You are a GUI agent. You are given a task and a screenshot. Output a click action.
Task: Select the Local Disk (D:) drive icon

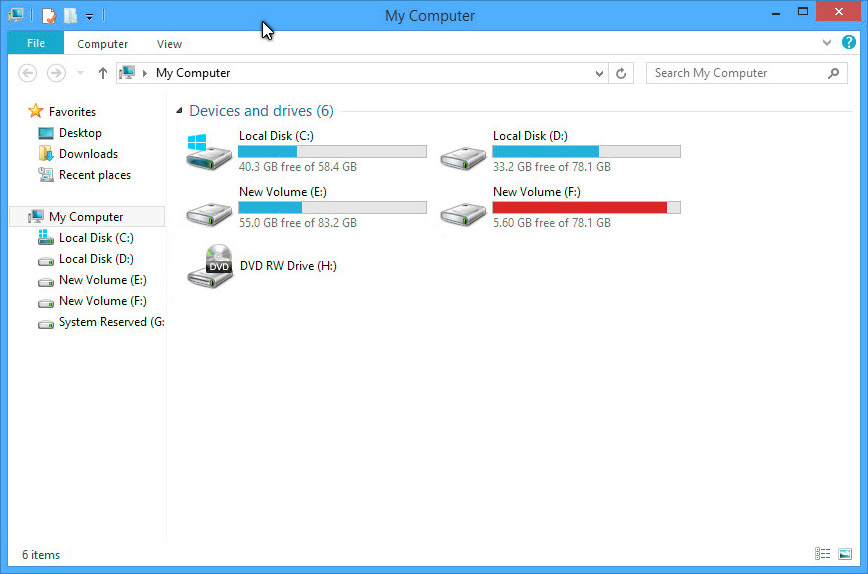[x=463, y=158]
